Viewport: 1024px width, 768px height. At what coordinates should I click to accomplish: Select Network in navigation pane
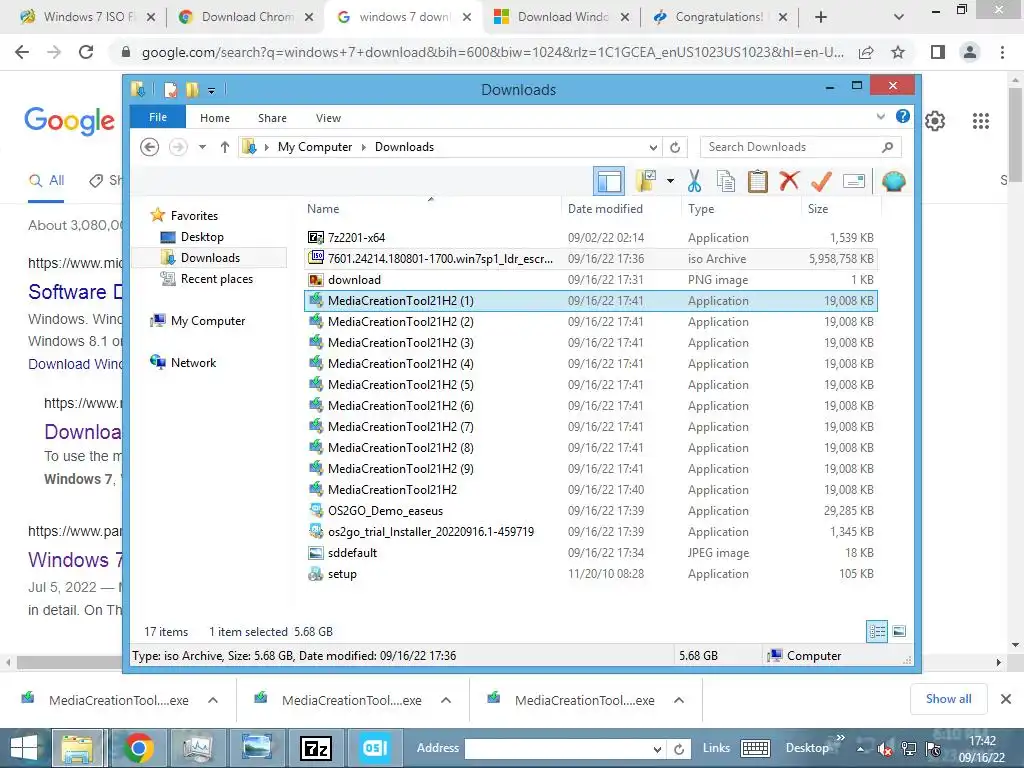tap(193, 362)
